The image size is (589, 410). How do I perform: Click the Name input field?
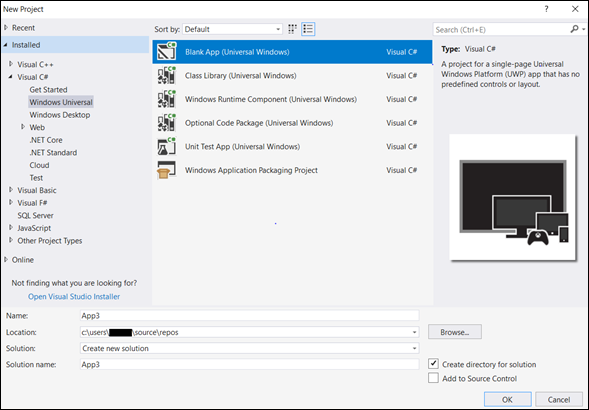pyautogui.click(x=249, y=315)
